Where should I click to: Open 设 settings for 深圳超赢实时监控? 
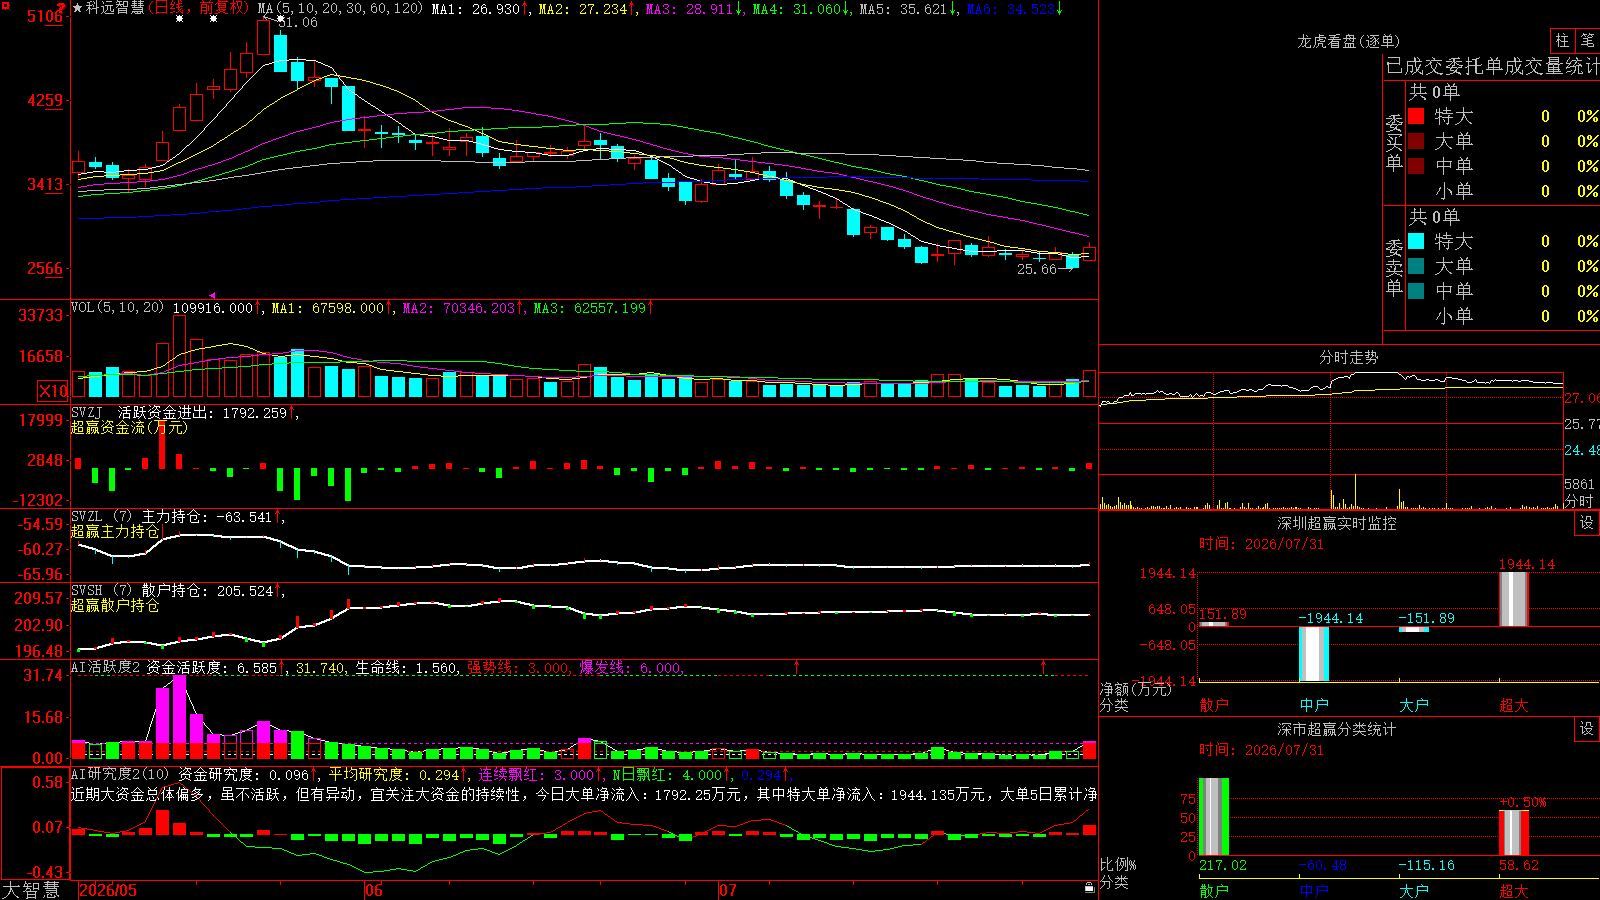click(1586, 523)
